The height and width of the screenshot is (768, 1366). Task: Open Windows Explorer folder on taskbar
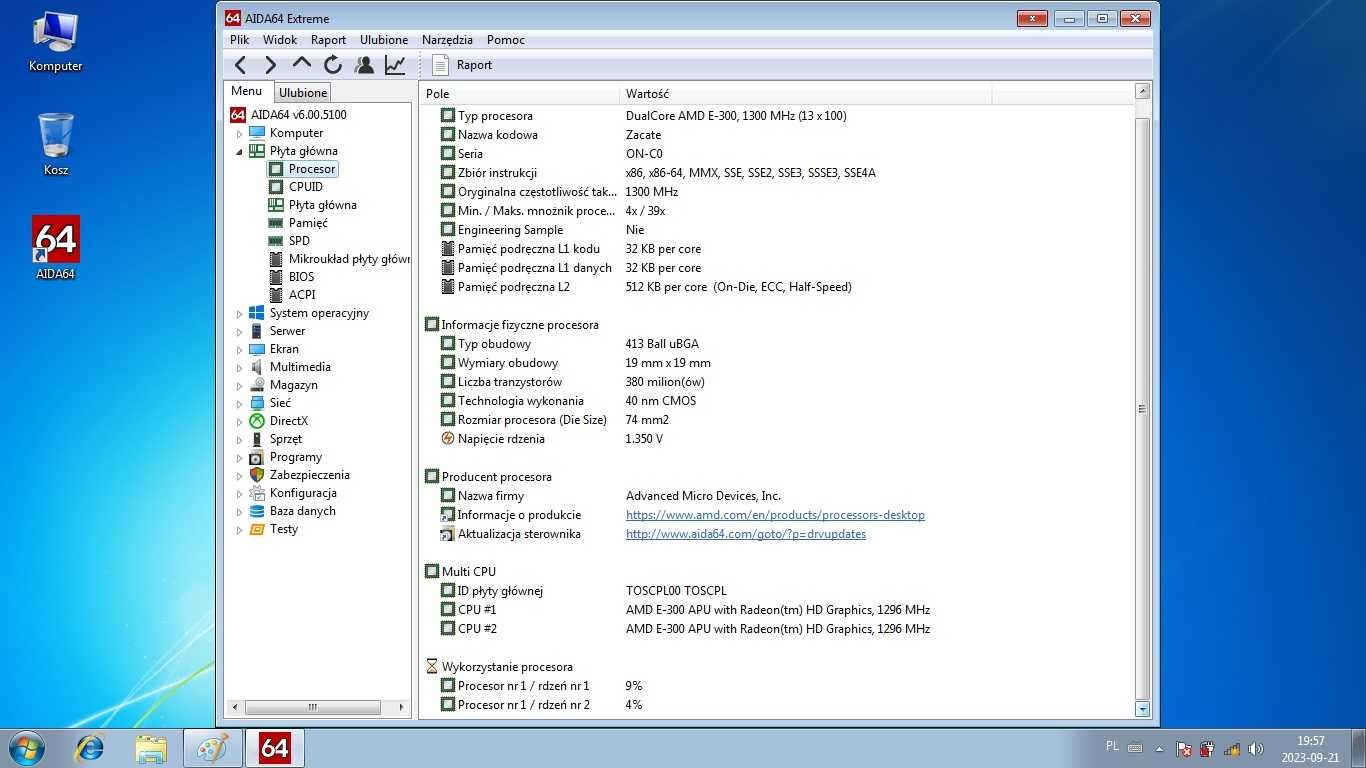pyautogui.click(x=152, y=747)
